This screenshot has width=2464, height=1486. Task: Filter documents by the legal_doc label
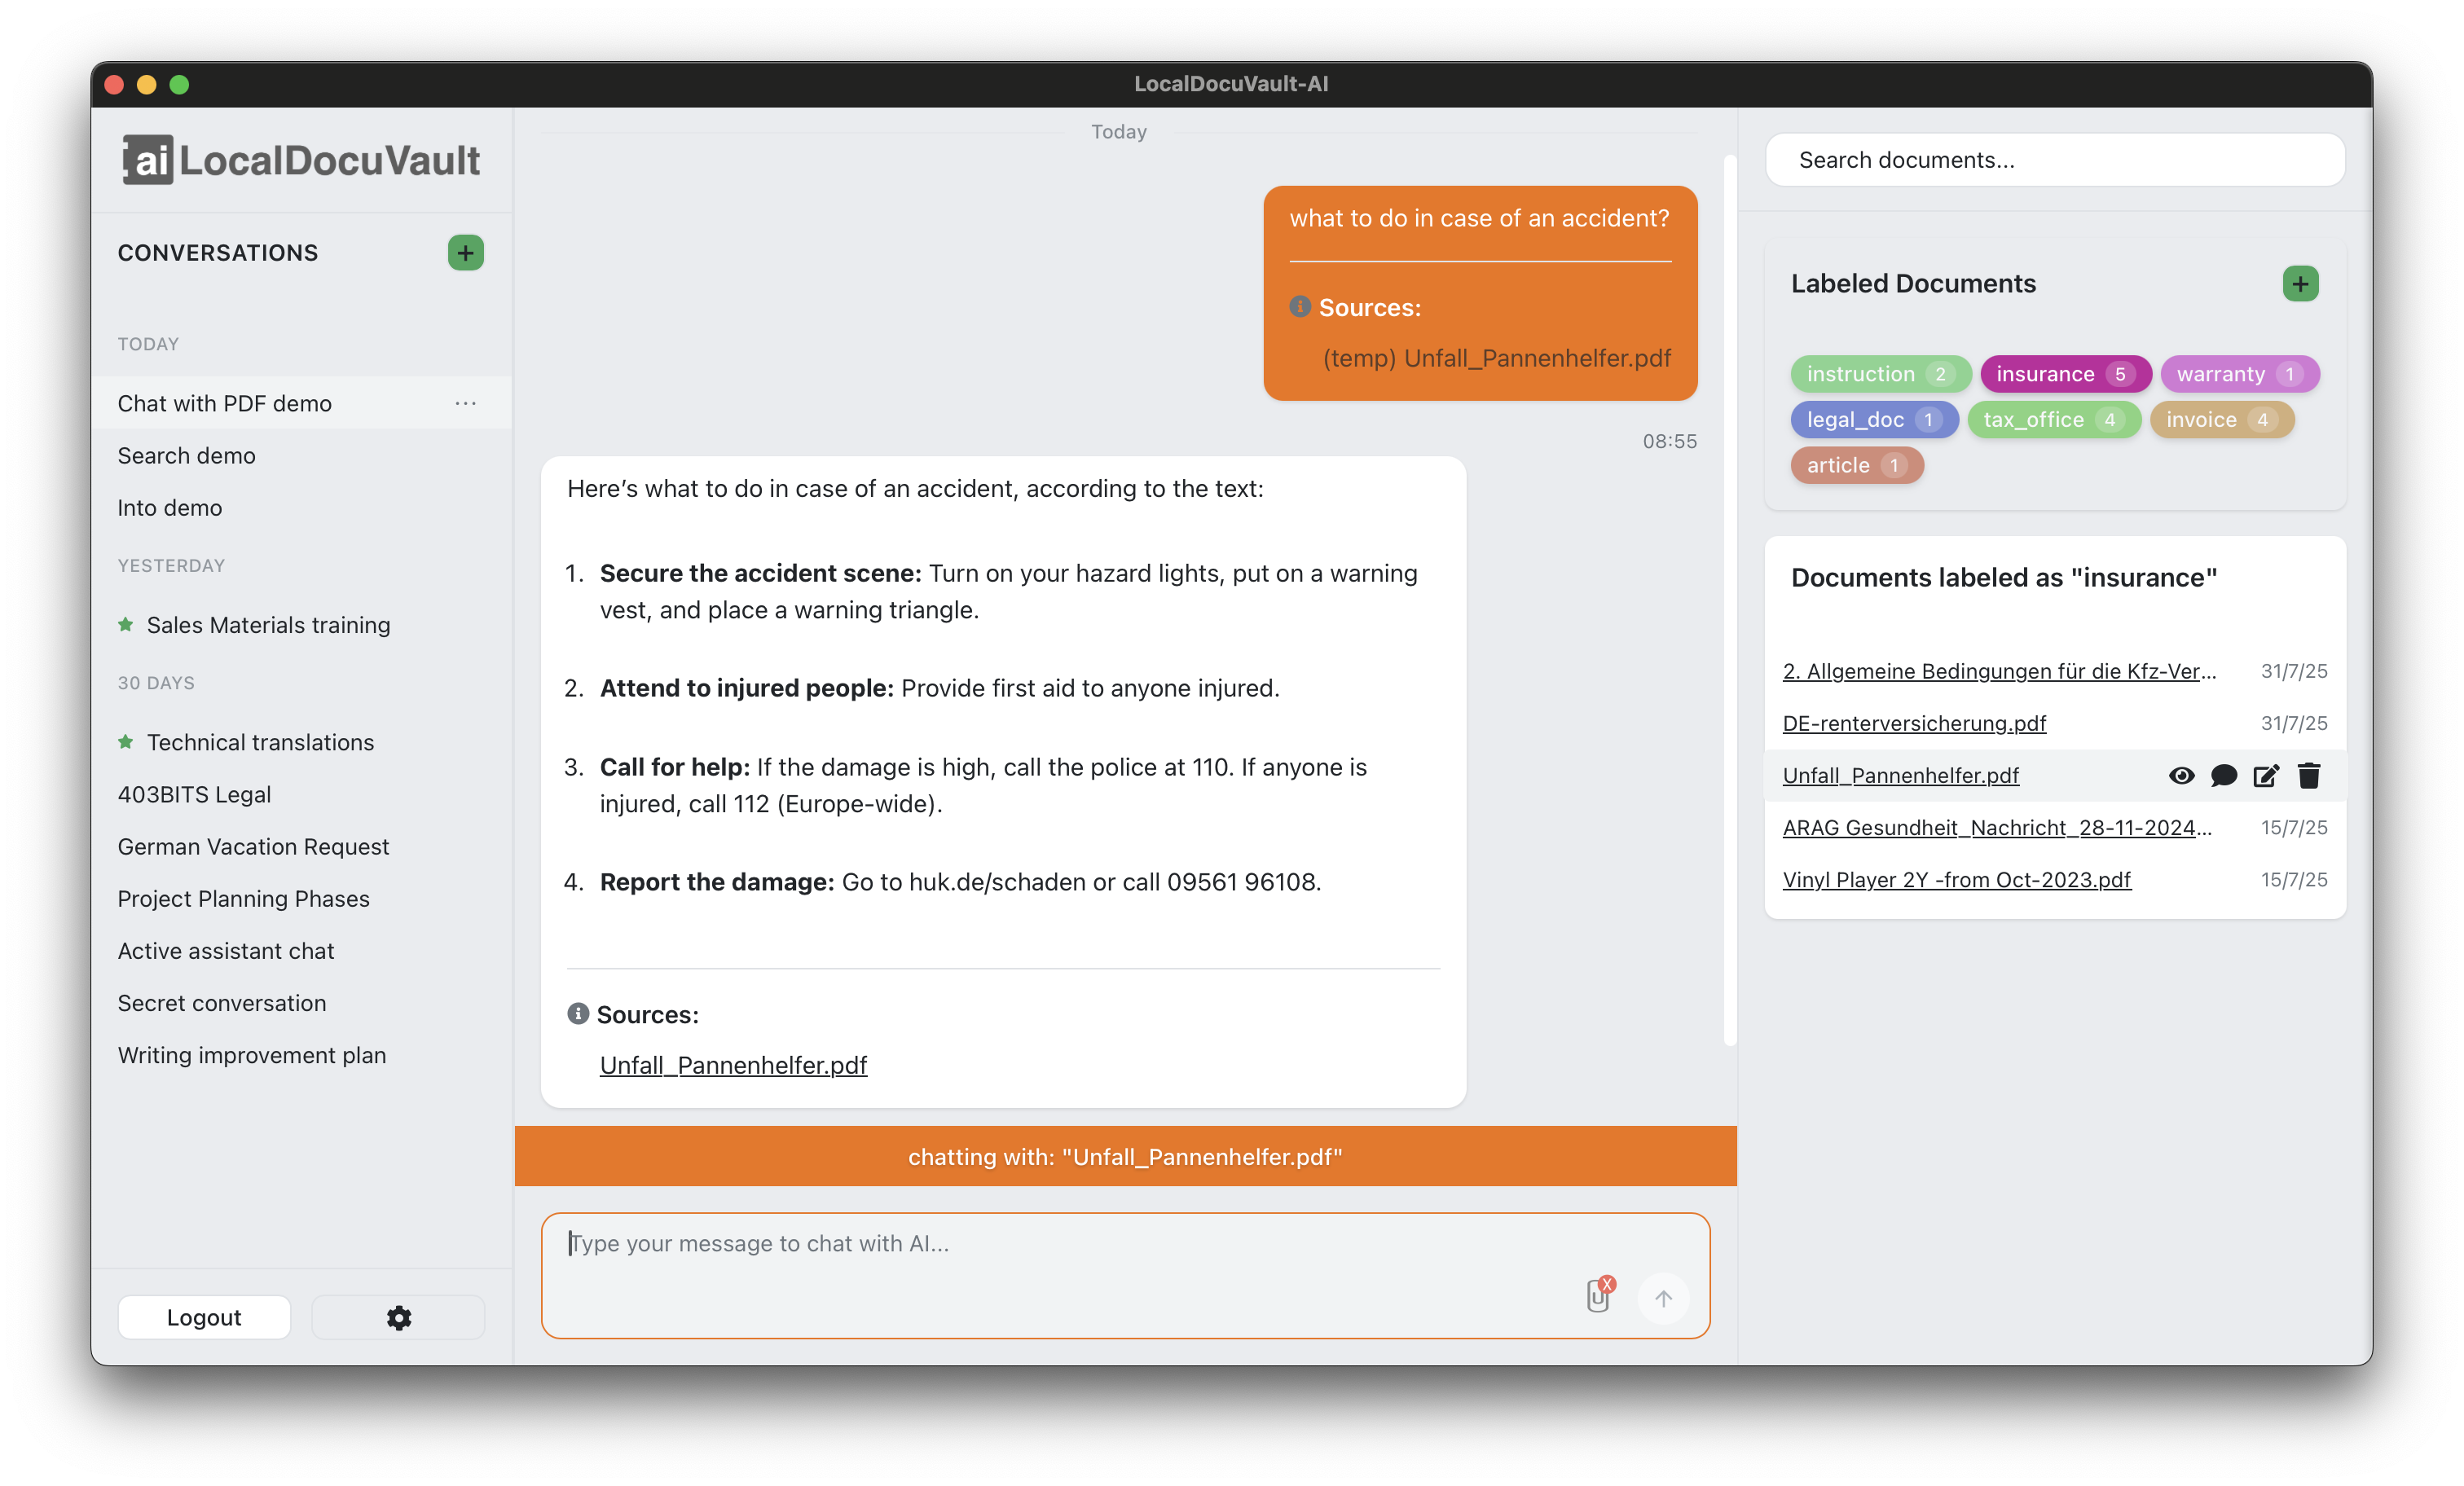(x=1873, y=419)
